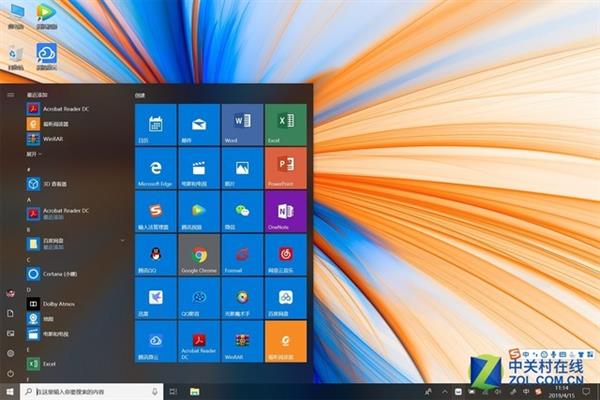The image size is (600, 400).
Task: Launch the Word tile
Action: coord(242,125)
